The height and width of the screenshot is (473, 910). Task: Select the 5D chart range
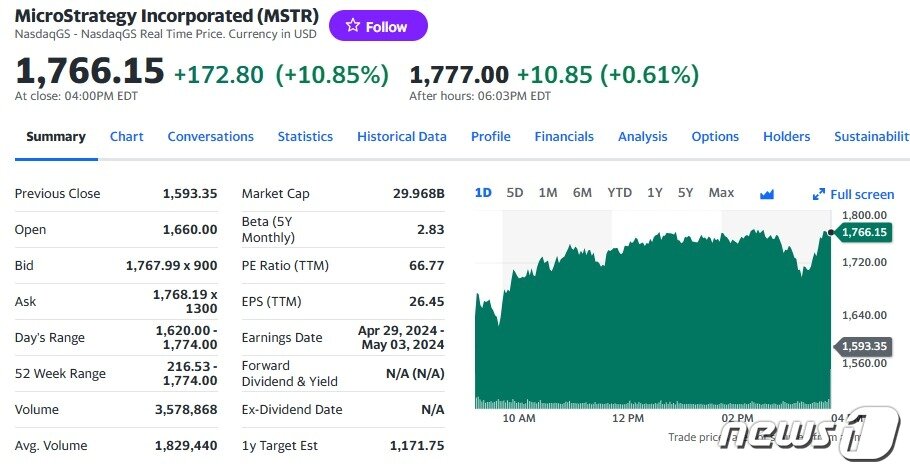click(515, 193)
